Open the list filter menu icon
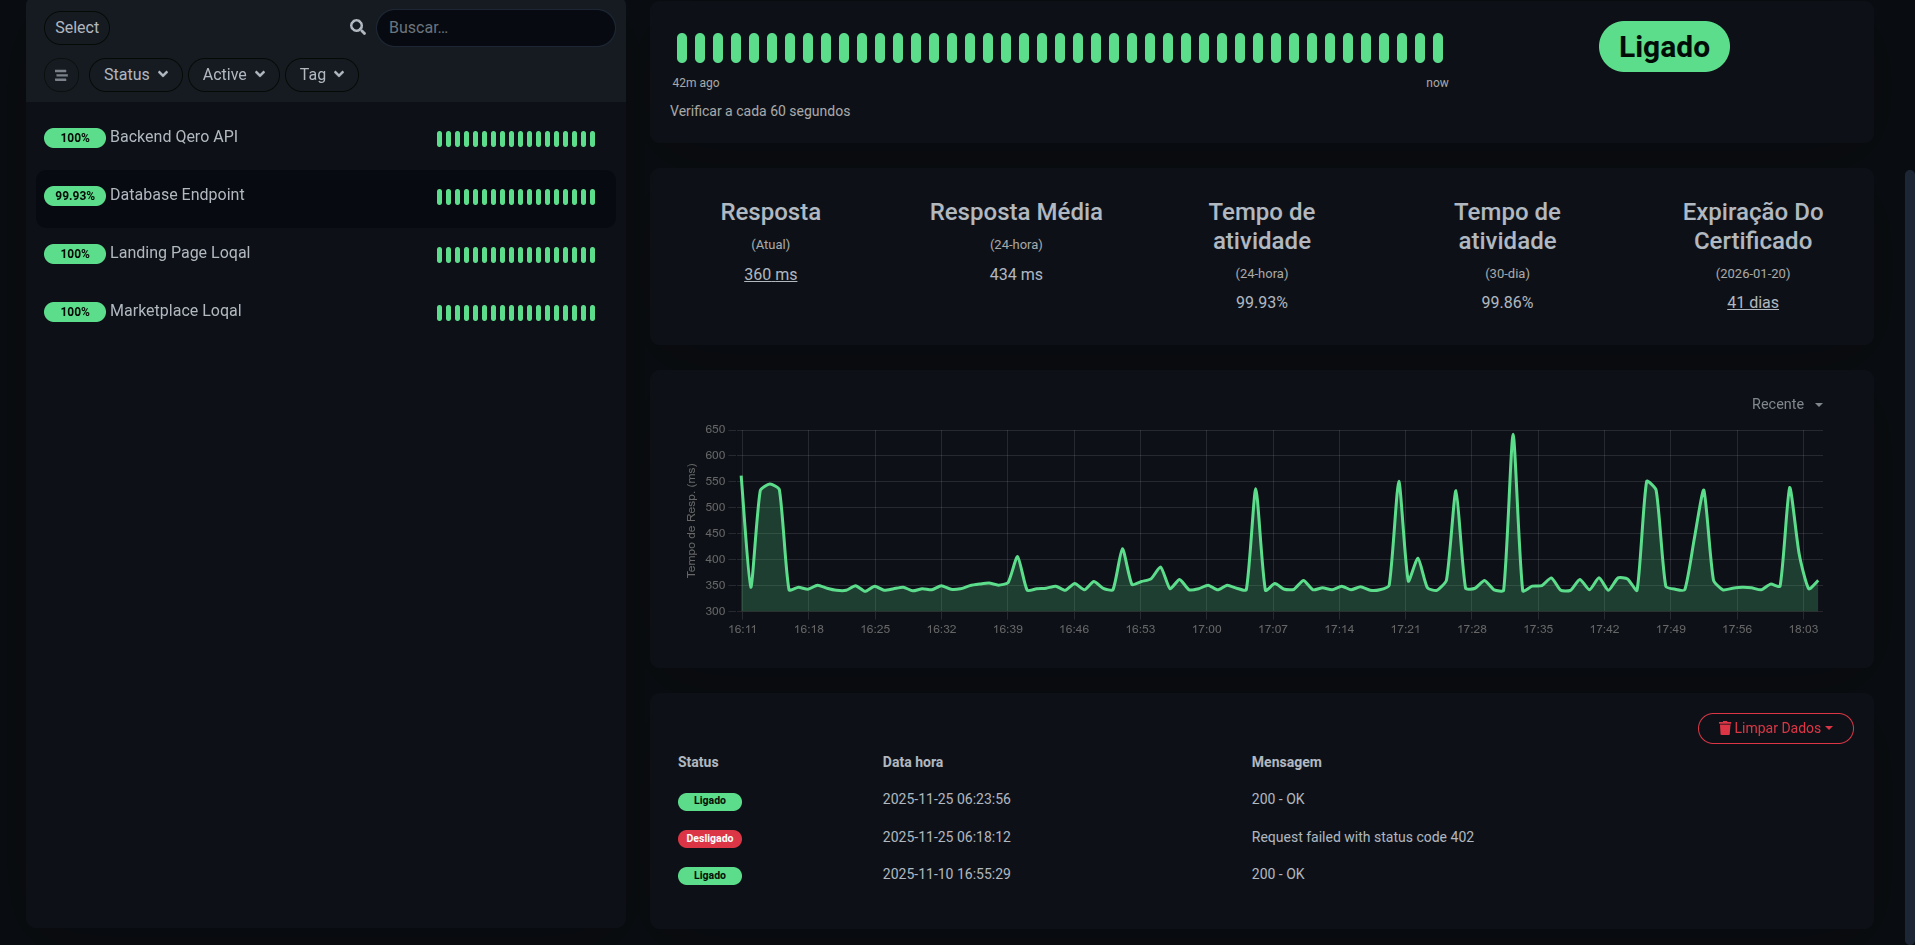The height and width of the screenshot is (945, 1915). tap(61, 75)
